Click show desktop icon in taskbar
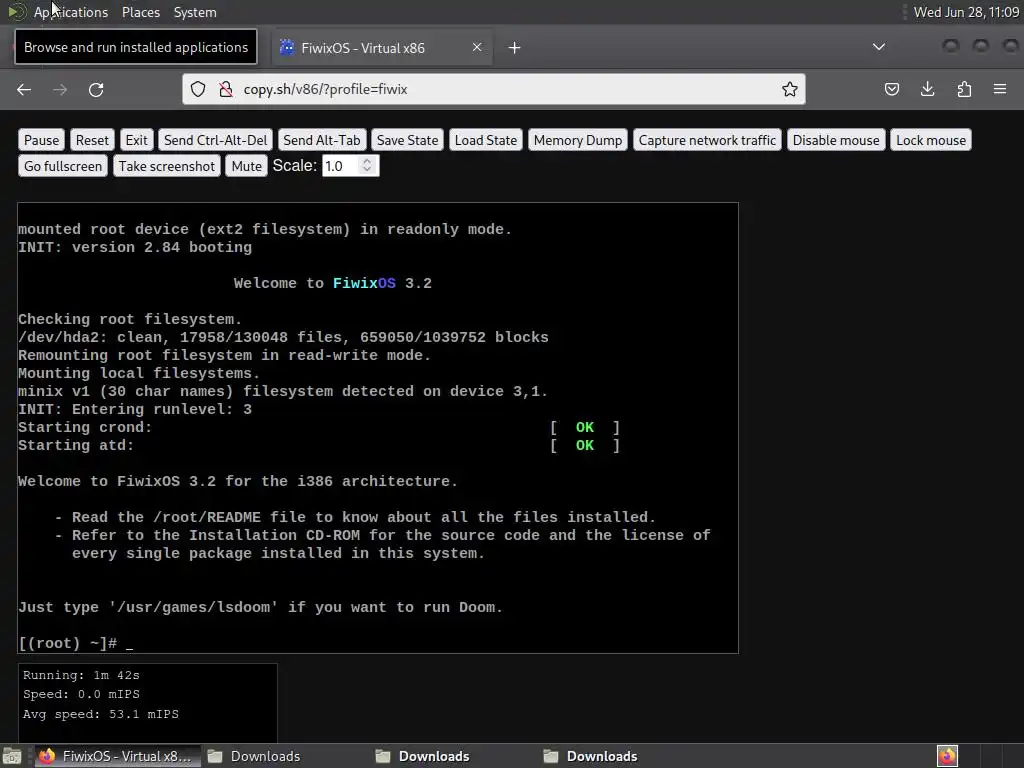Viewport: 1024px width, 768px height. (x=12, y=756)
